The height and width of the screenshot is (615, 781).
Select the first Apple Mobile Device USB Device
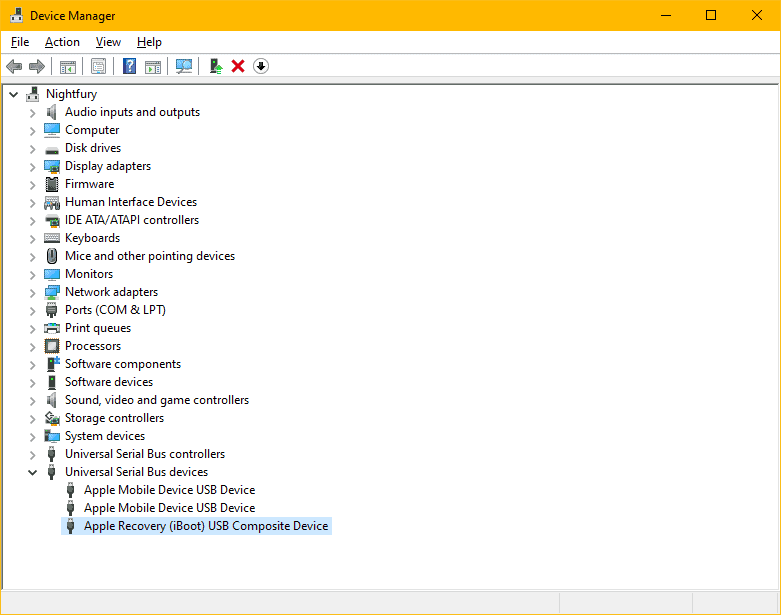pyautogui.click(x=169, y=490)
